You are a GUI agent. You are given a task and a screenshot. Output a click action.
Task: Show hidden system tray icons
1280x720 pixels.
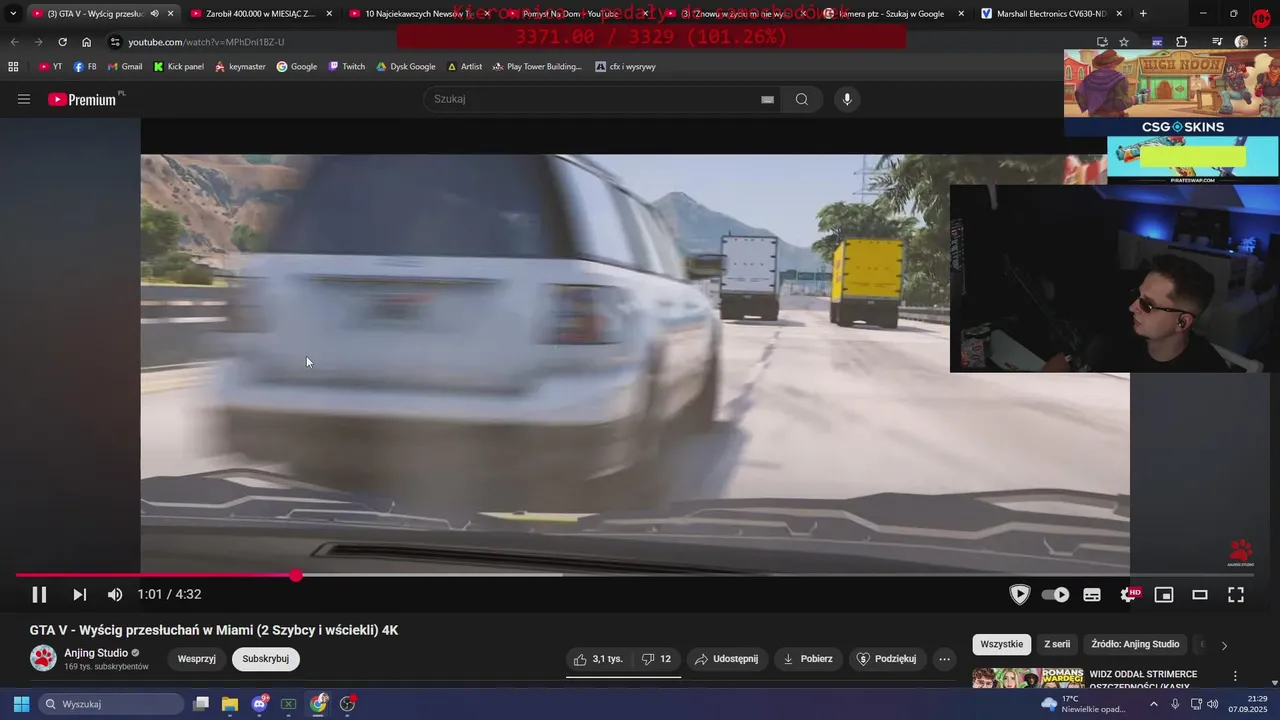tap(1153, 704)
